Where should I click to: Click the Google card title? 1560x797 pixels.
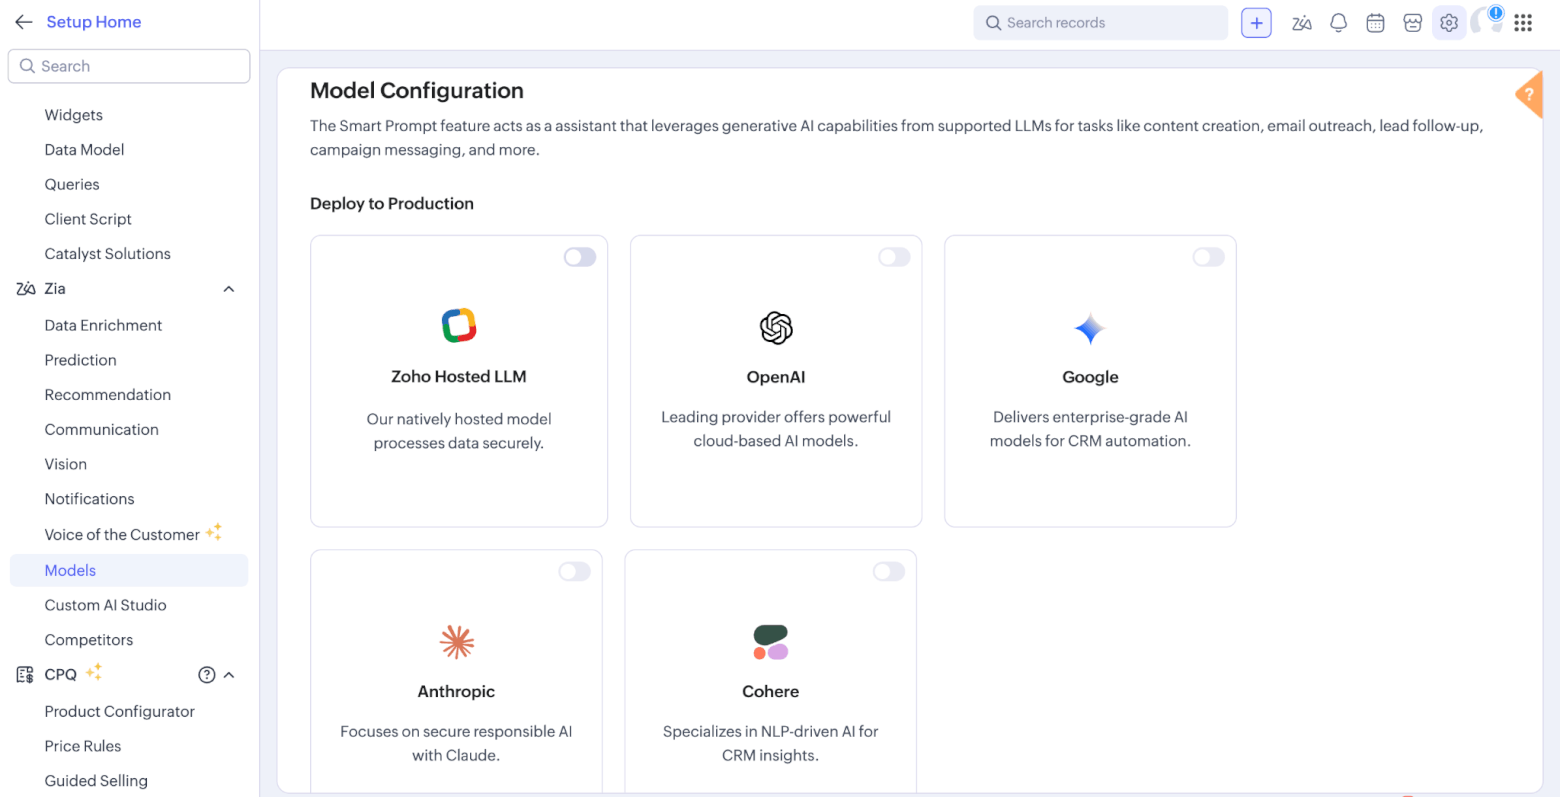(1090, 377)
